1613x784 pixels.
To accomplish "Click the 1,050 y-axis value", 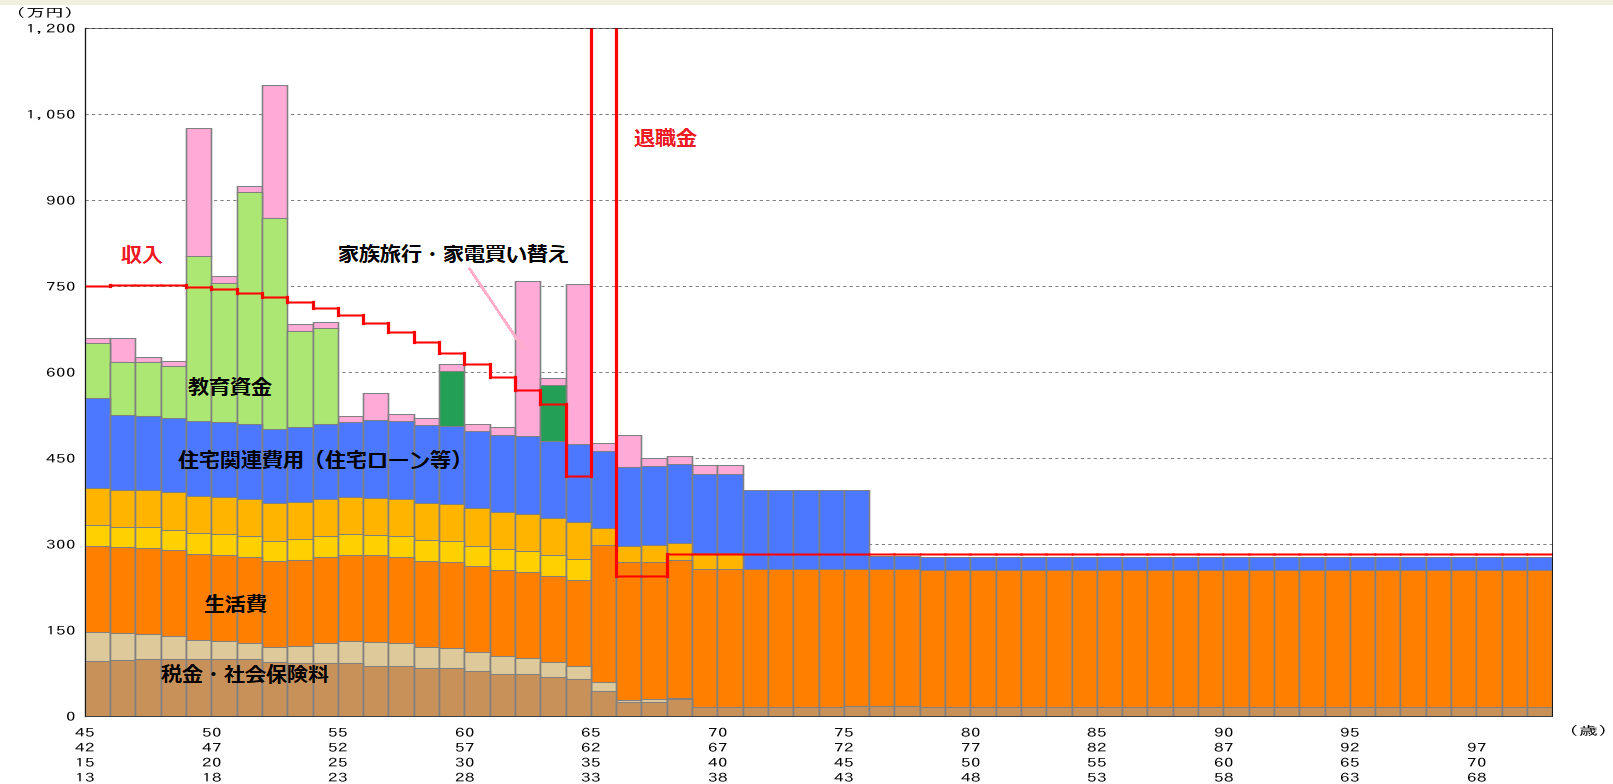I will pyautogui.click(x=51, y=114).
